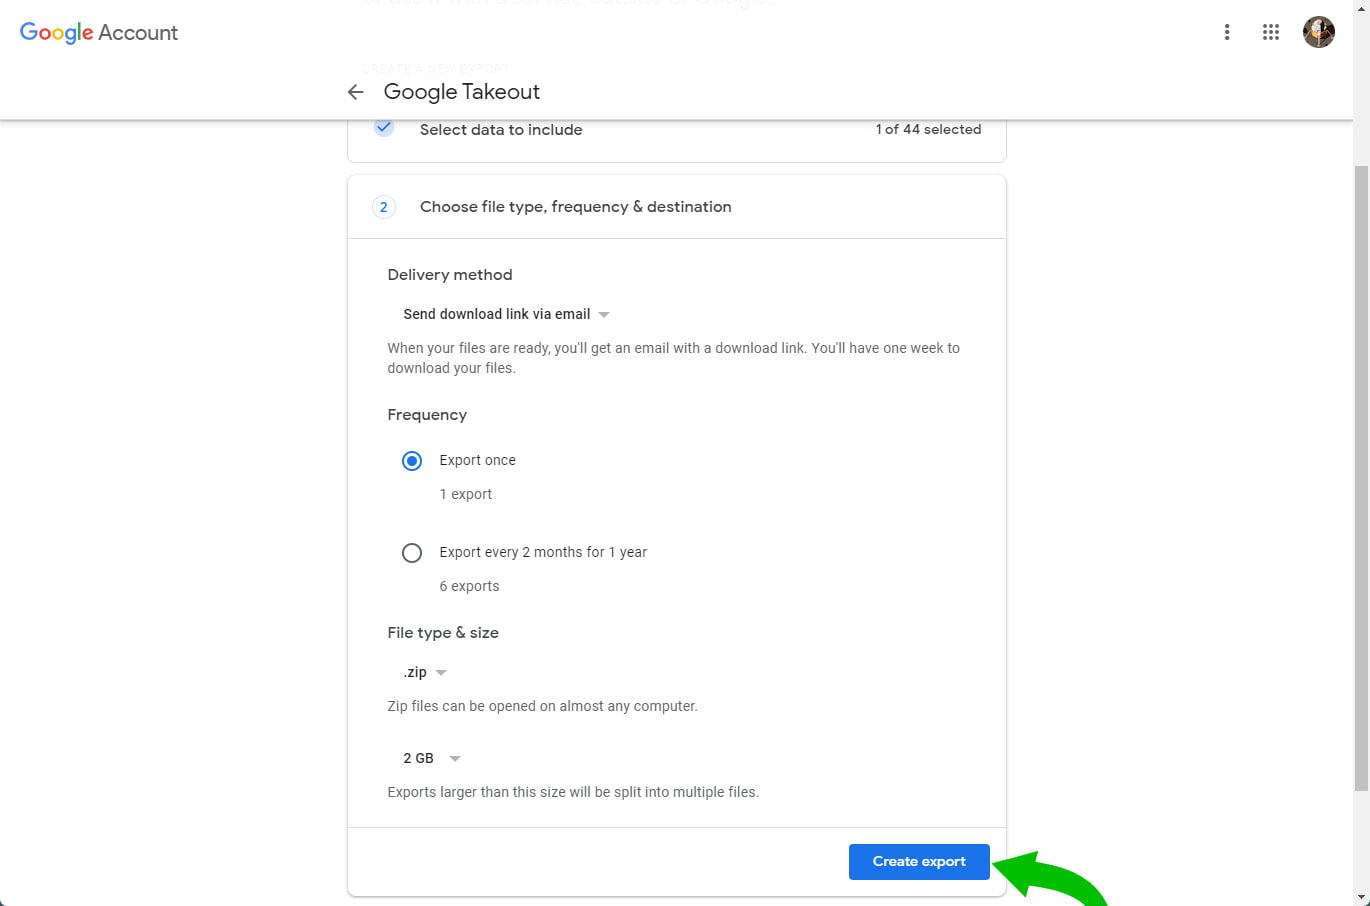
Task: Select the Export once radio button
Action: point(412,461)
